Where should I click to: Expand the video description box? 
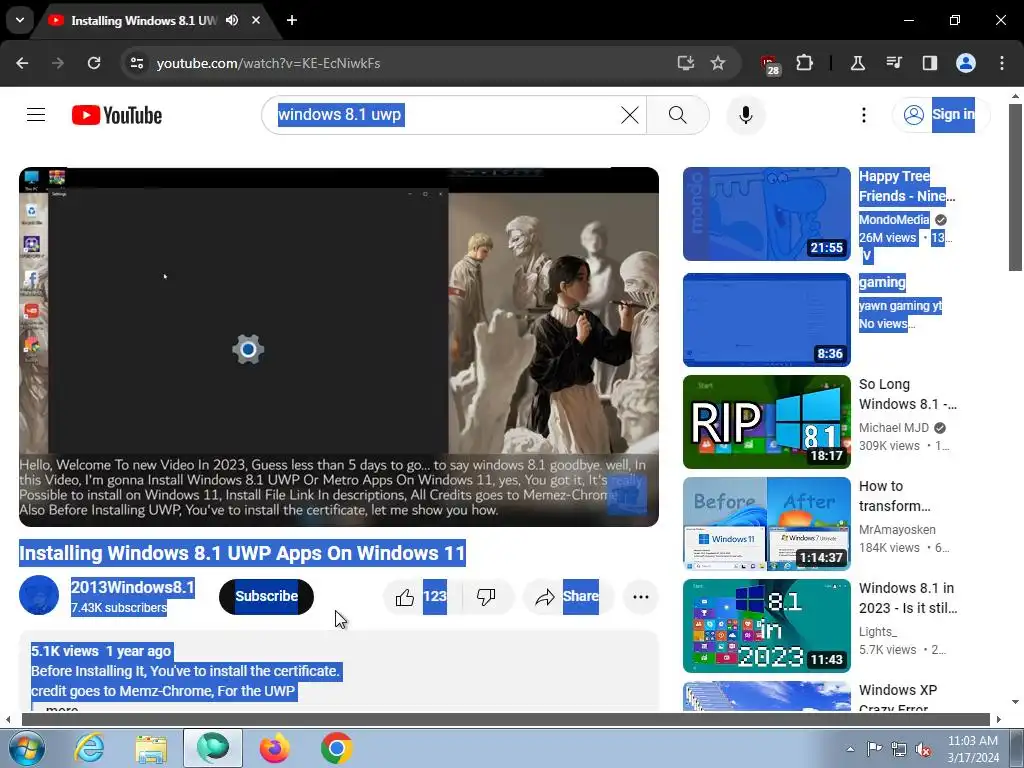[338, 671]
